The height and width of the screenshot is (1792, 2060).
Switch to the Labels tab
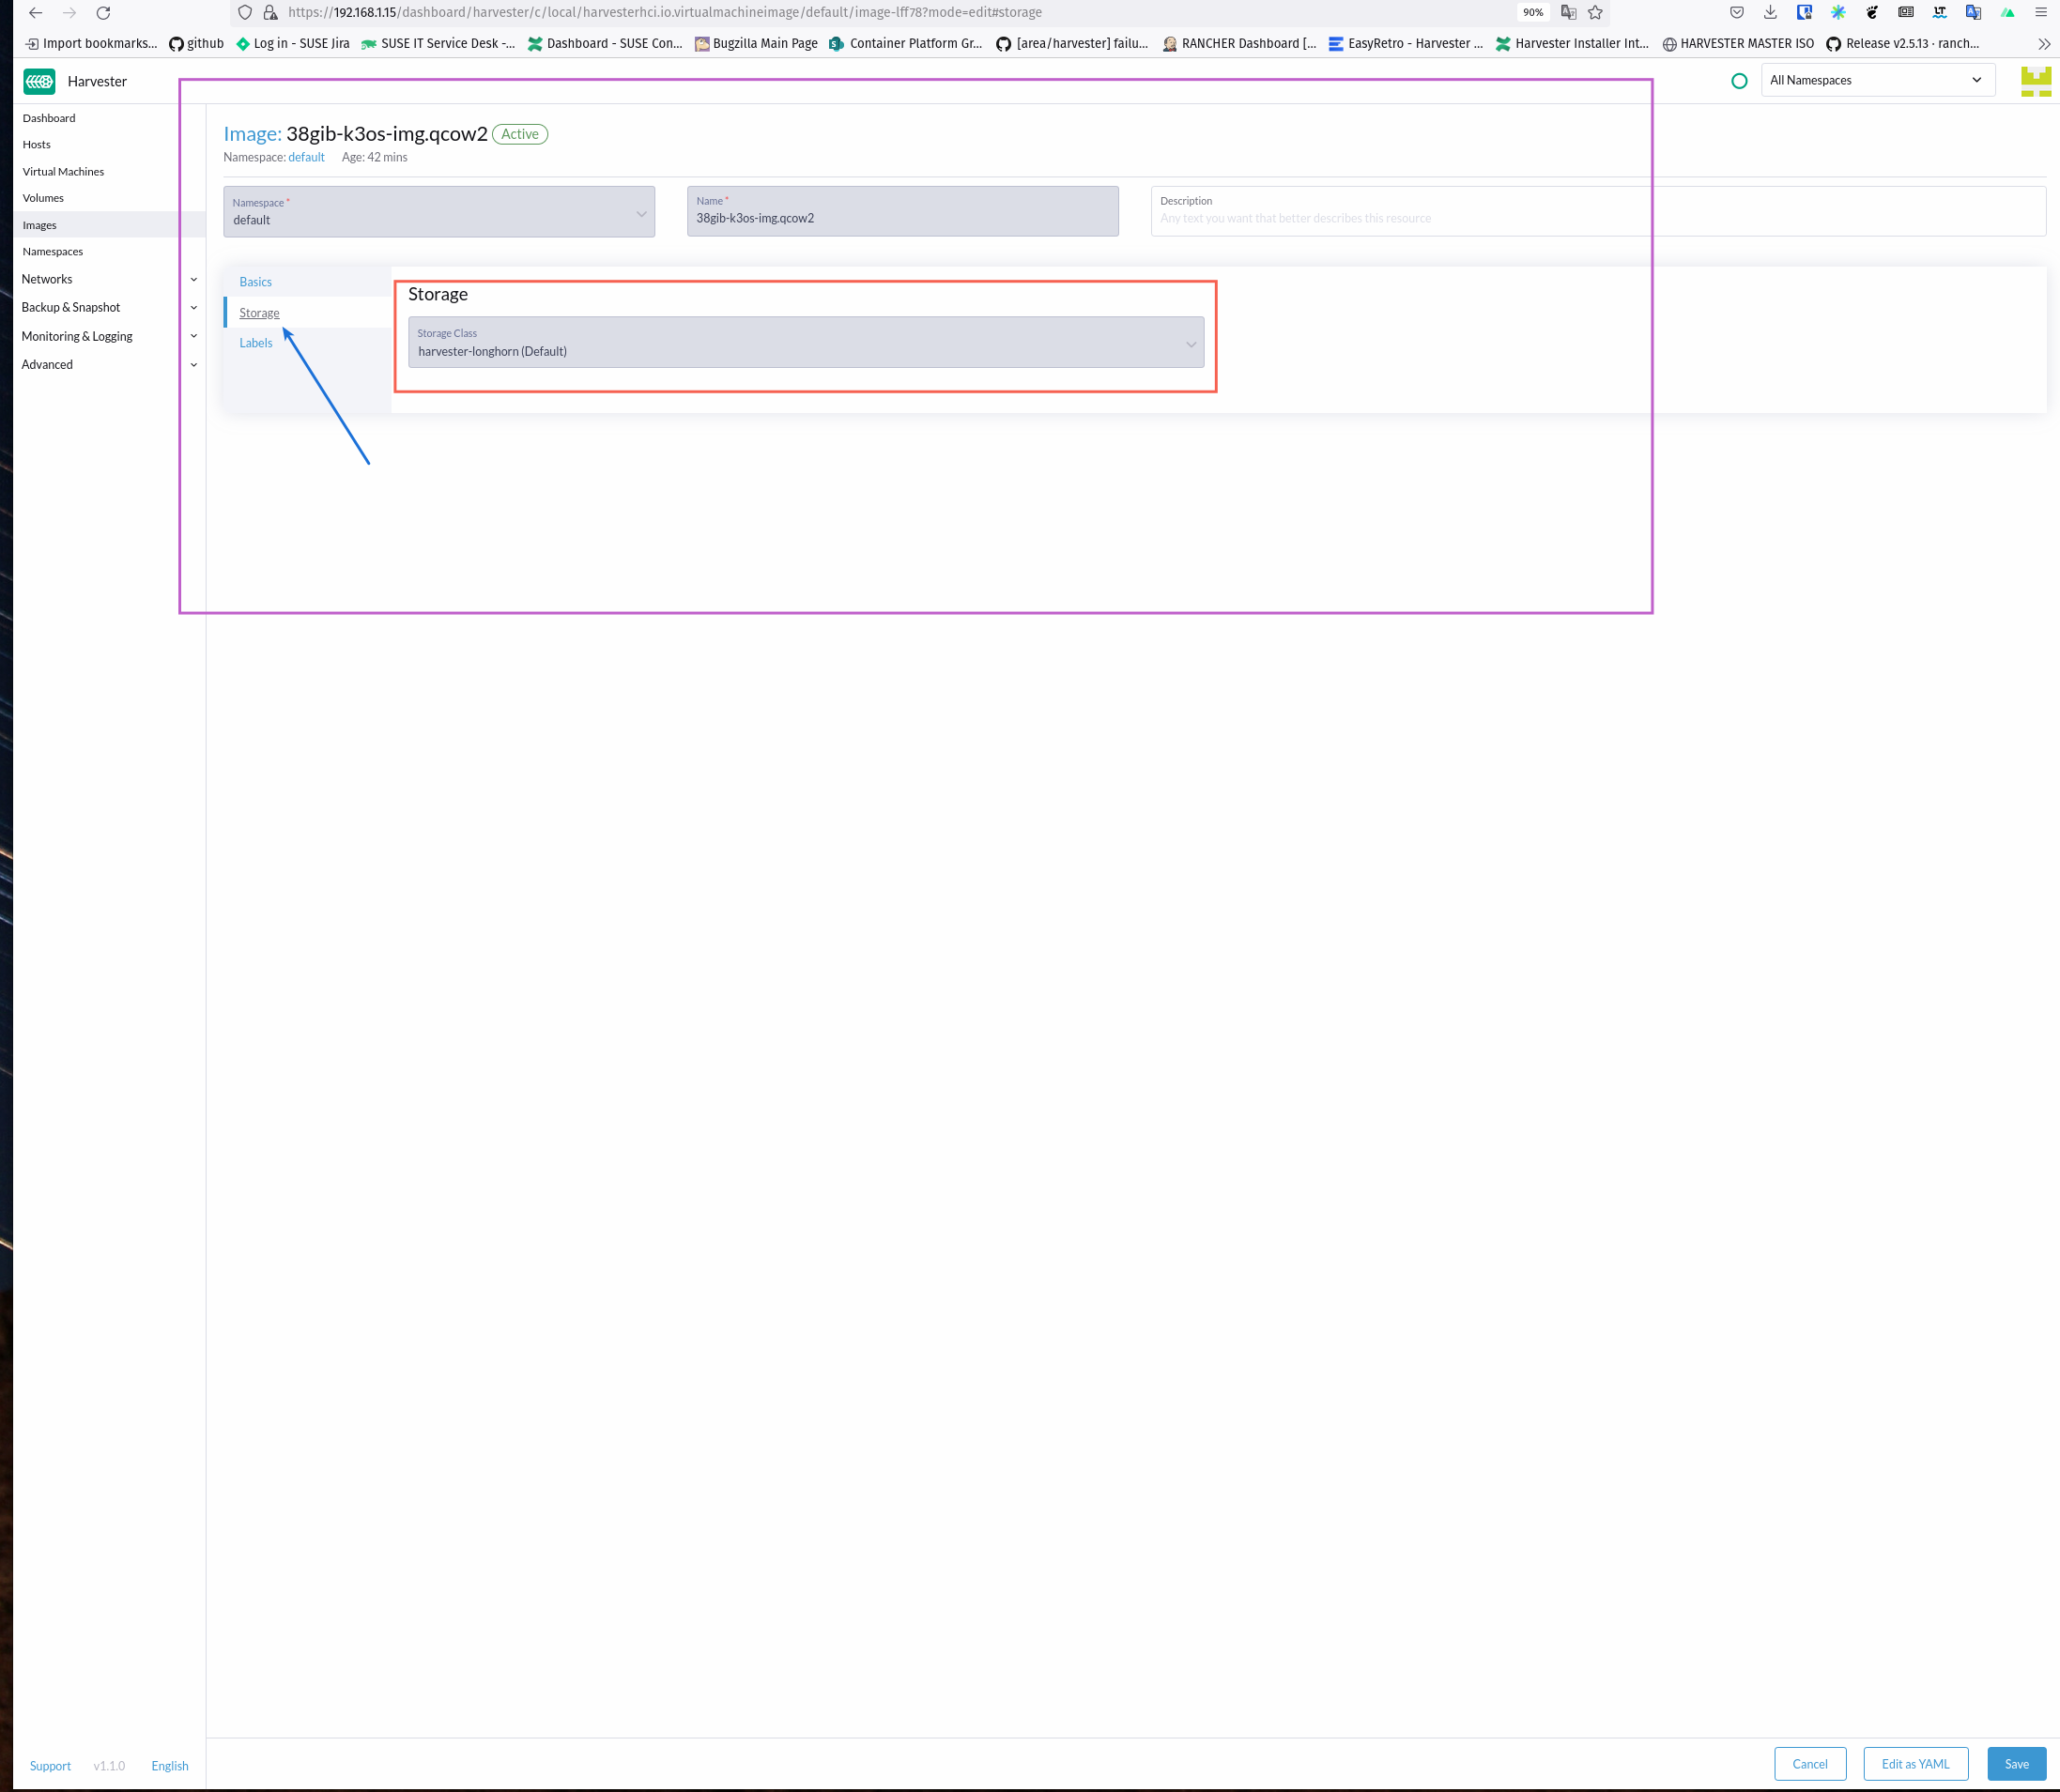tap(256, 342)
